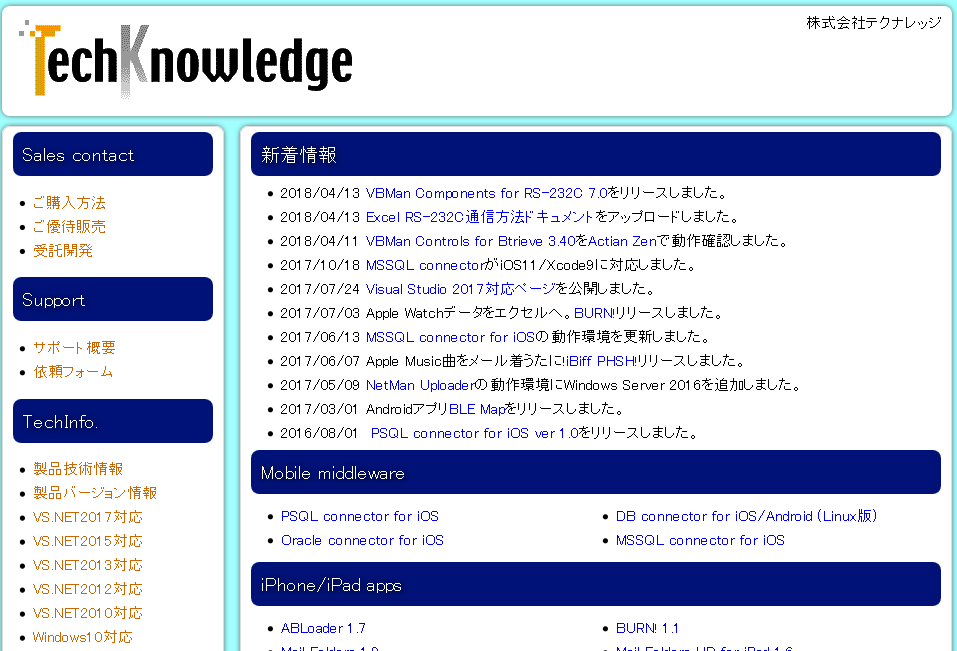Click the Mobile middleware section header
Viewport: 957px width, 651px height.
coord(596,472)
